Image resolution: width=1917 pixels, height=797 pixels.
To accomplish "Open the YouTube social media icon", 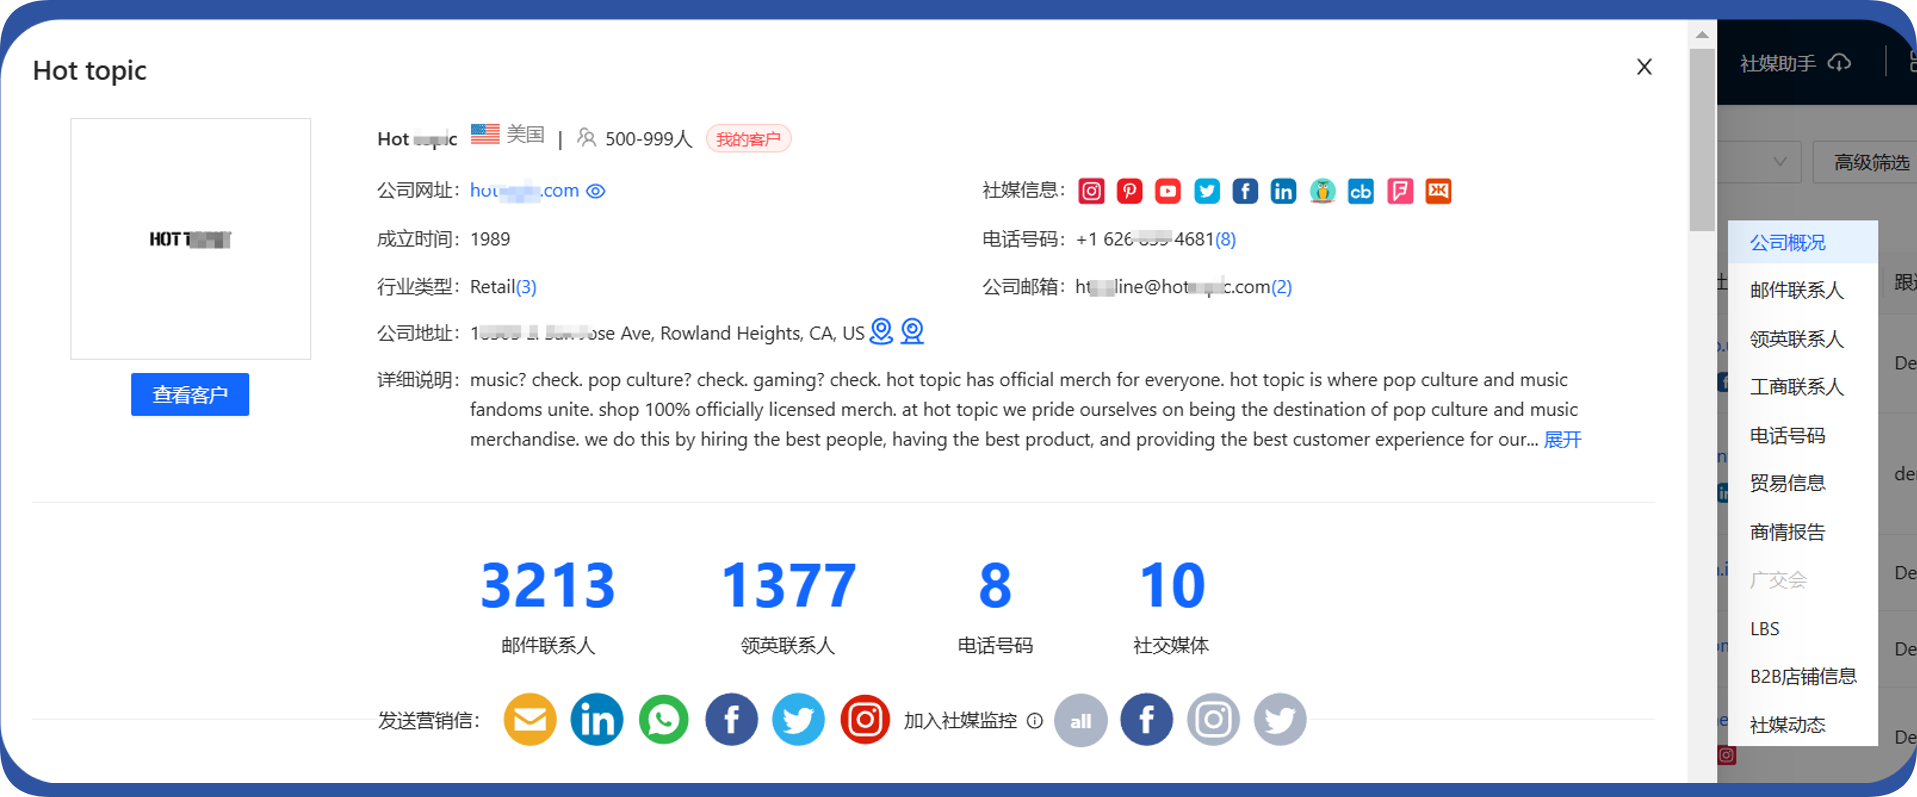I will click(1167, 191).
